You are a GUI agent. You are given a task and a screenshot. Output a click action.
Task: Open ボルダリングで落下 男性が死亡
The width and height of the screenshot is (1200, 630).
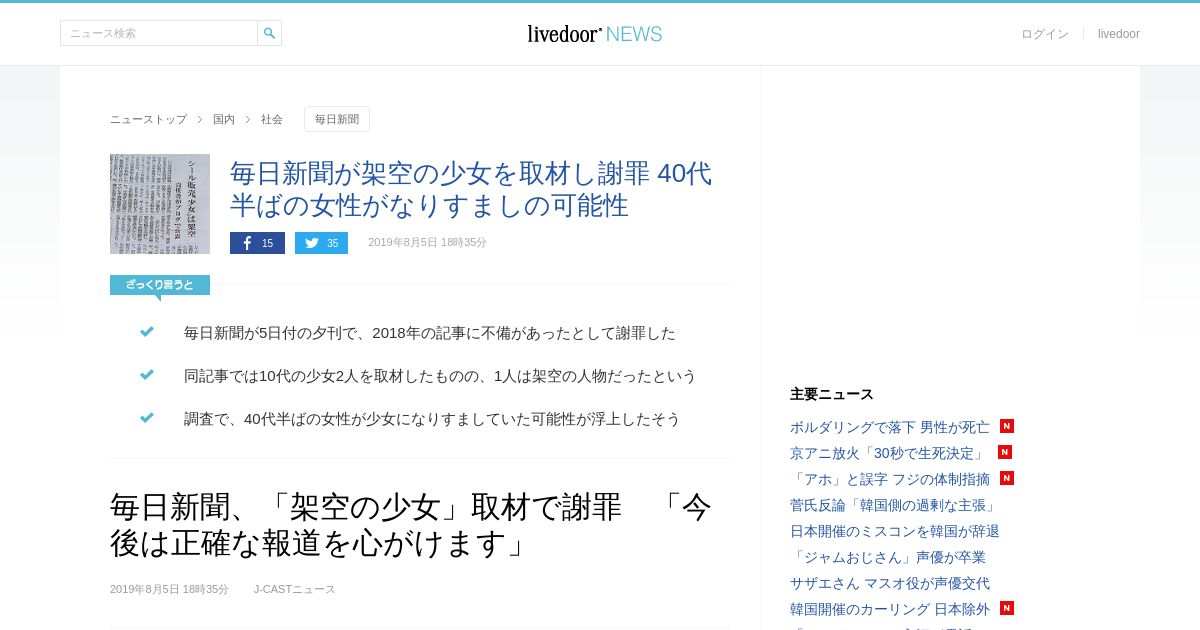click(890, 427)
